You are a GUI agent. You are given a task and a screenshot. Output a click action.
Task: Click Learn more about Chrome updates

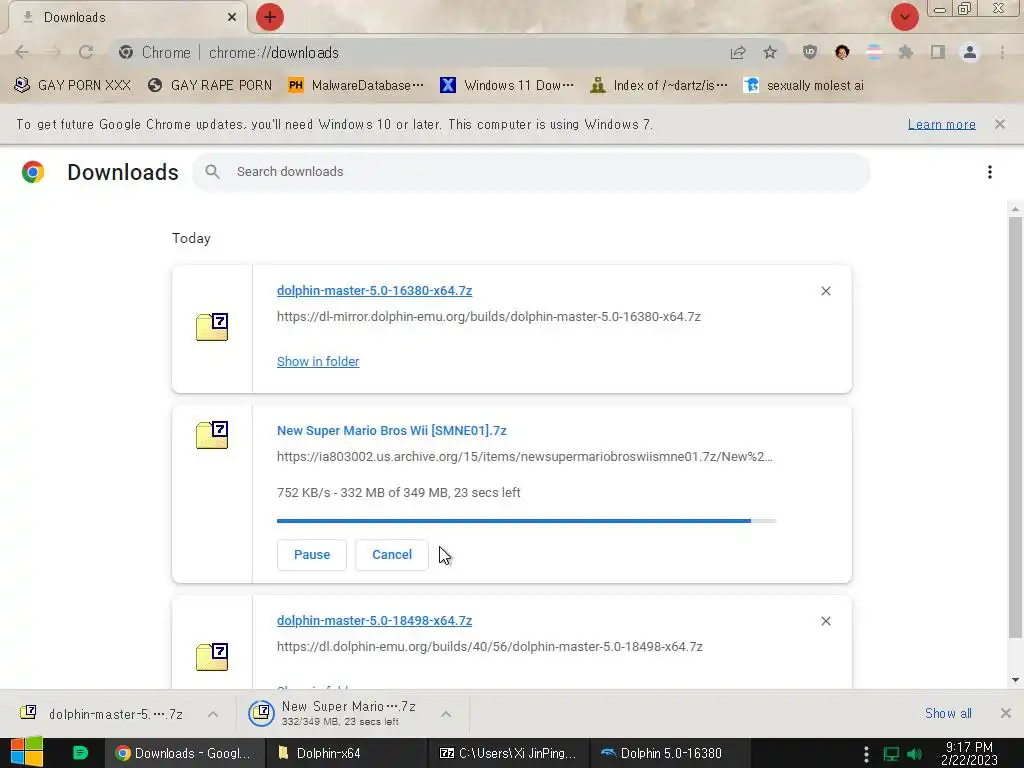pyautogui.click(x=942, y=124)
